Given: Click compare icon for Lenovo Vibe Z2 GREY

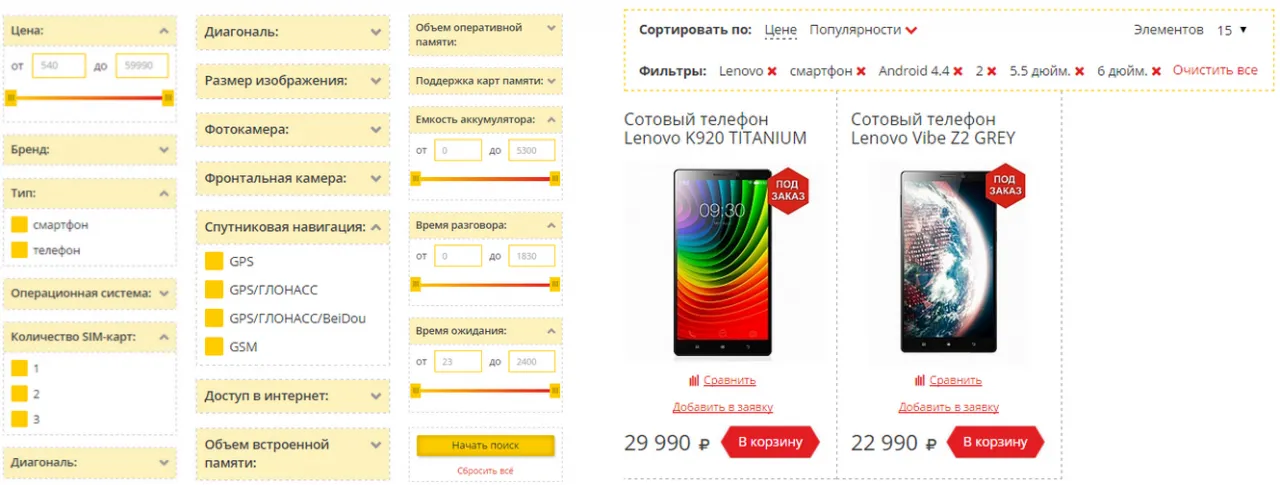Looking at the screenshot, I should (x=920, y=380).
